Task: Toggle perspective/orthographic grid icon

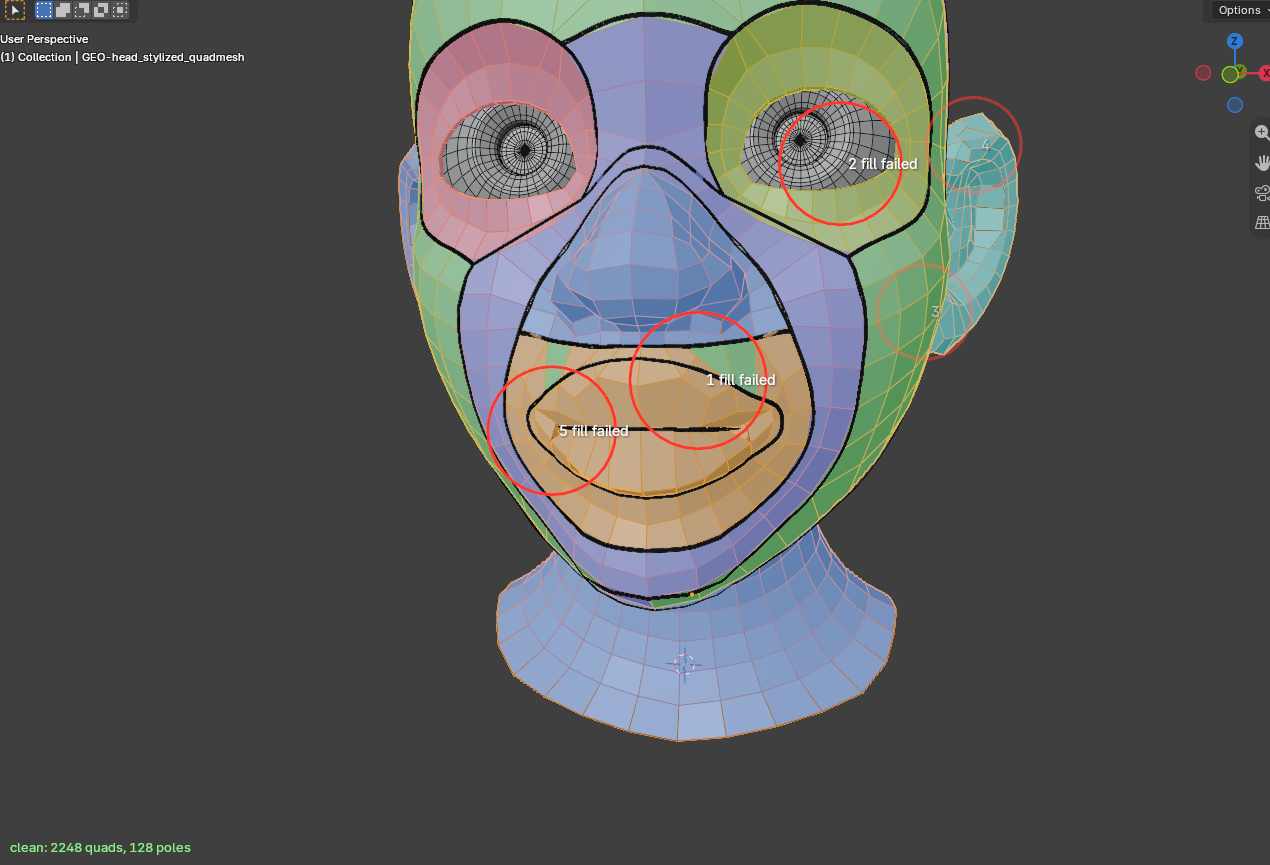Action: click(x=1262, y=223)
